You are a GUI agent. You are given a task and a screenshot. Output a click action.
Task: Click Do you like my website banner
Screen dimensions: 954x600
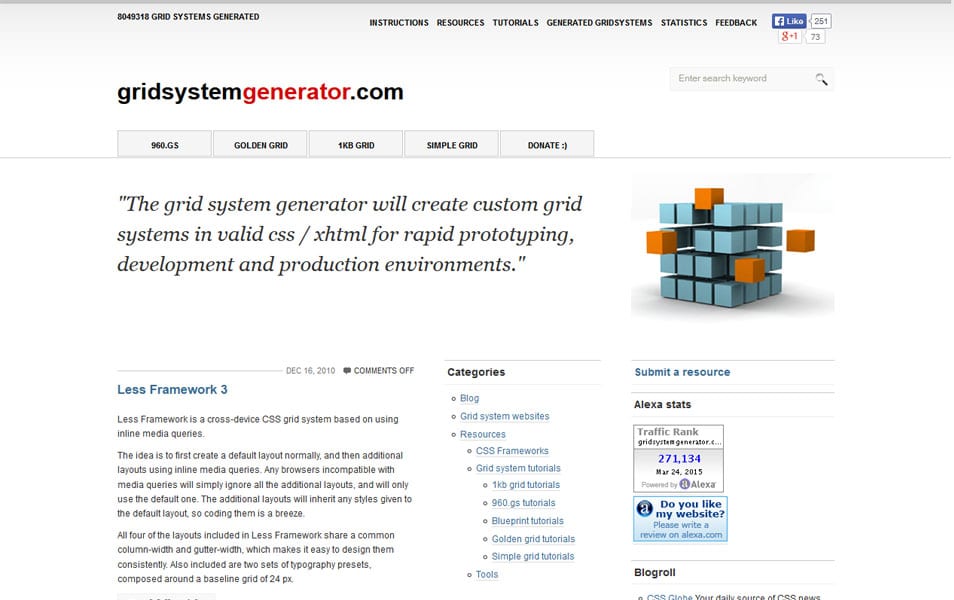680,519
